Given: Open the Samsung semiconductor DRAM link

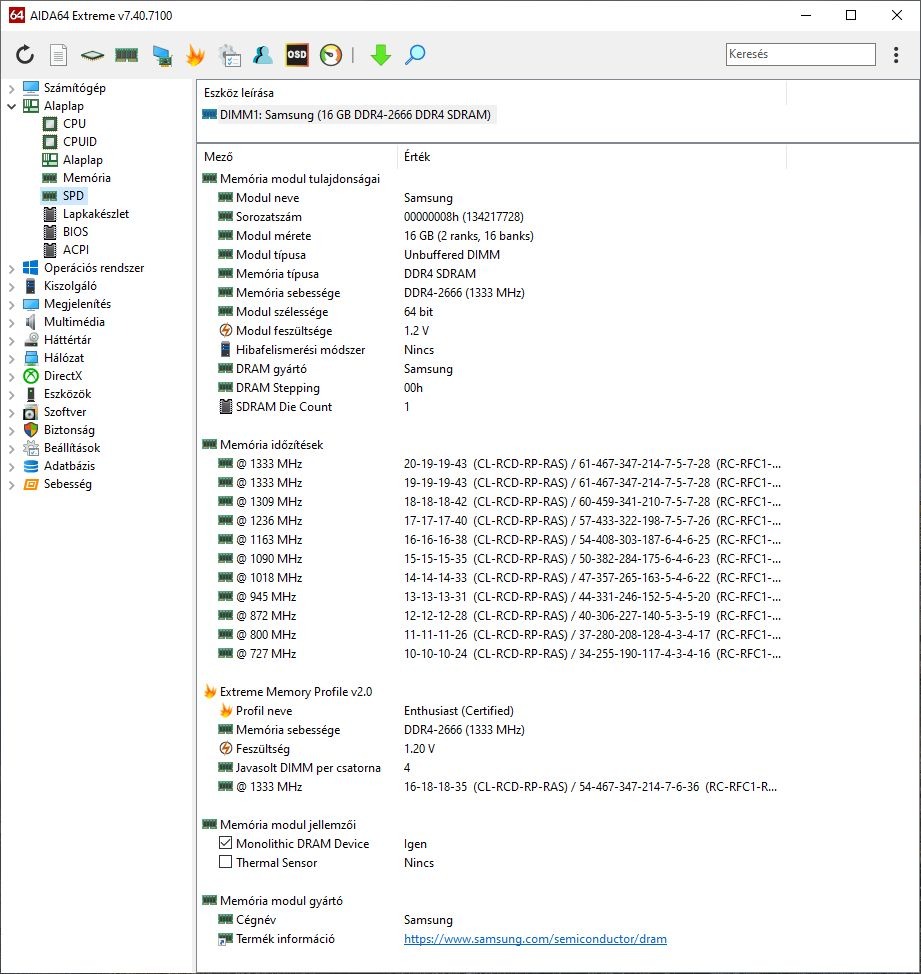Looking at the screenshot, I should coord(535,939).
